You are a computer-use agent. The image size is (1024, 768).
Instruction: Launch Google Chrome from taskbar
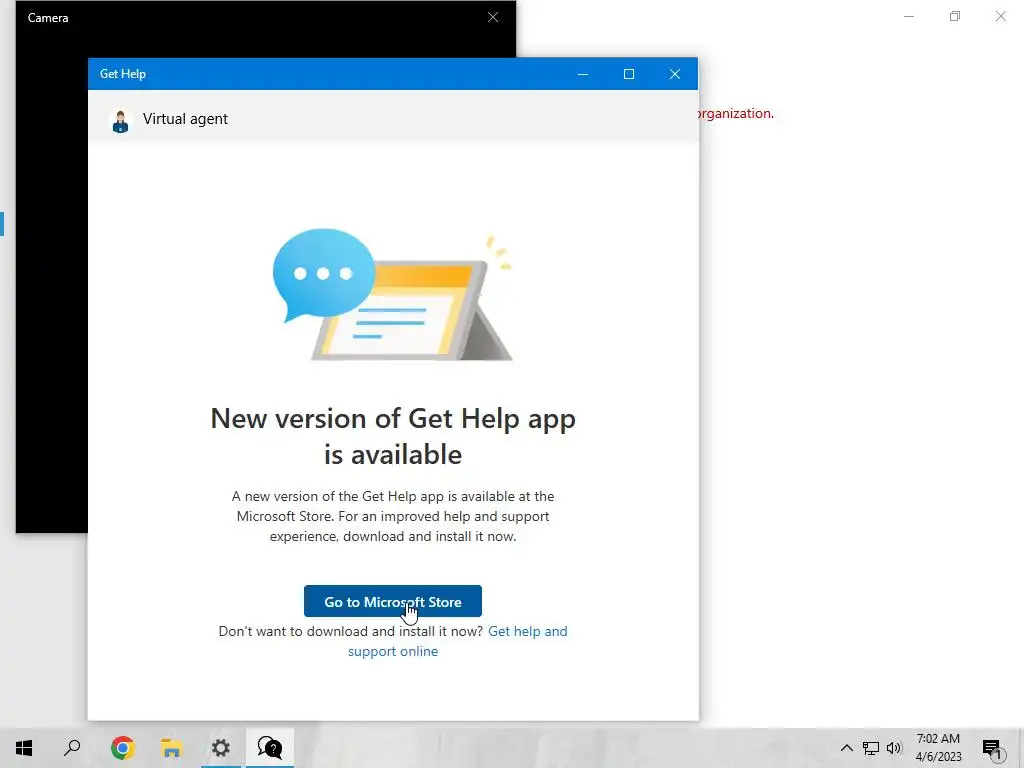tap(122, 748)
